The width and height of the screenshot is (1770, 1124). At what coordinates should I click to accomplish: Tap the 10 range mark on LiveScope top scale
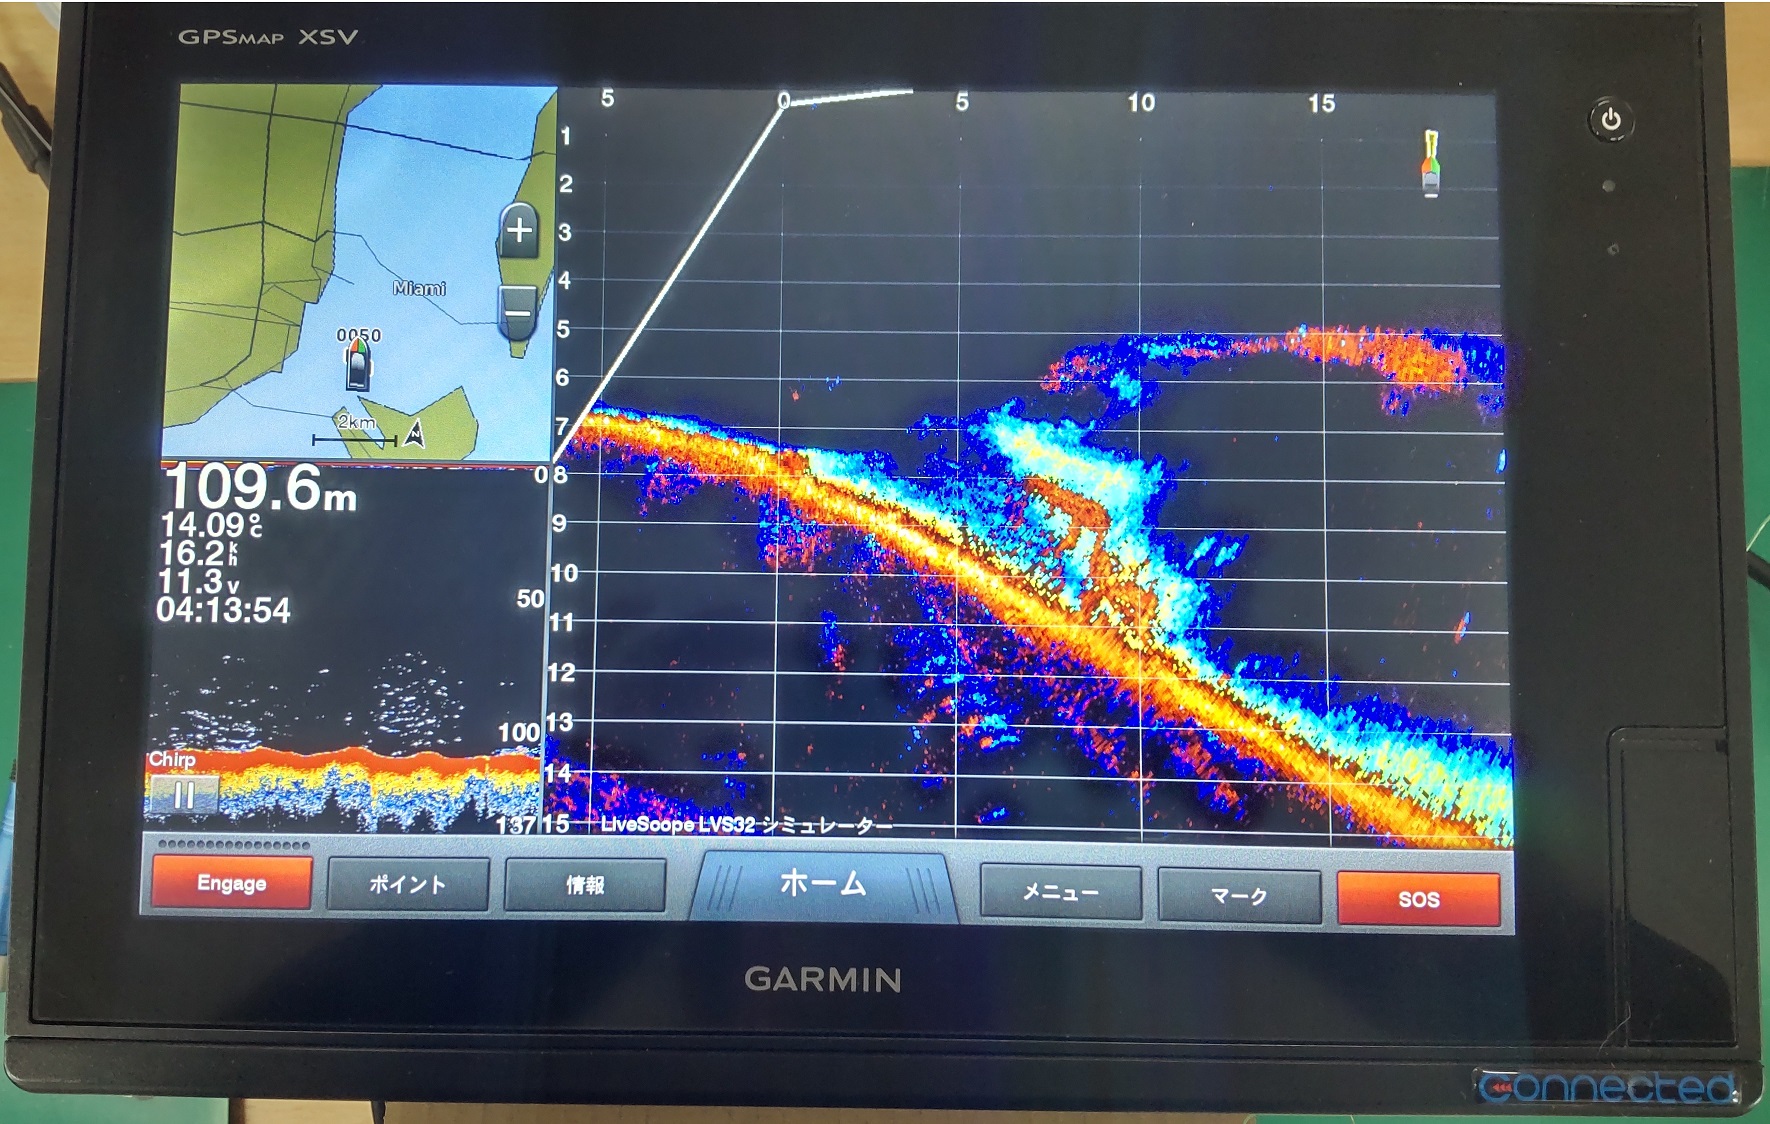coord(1141,102)
